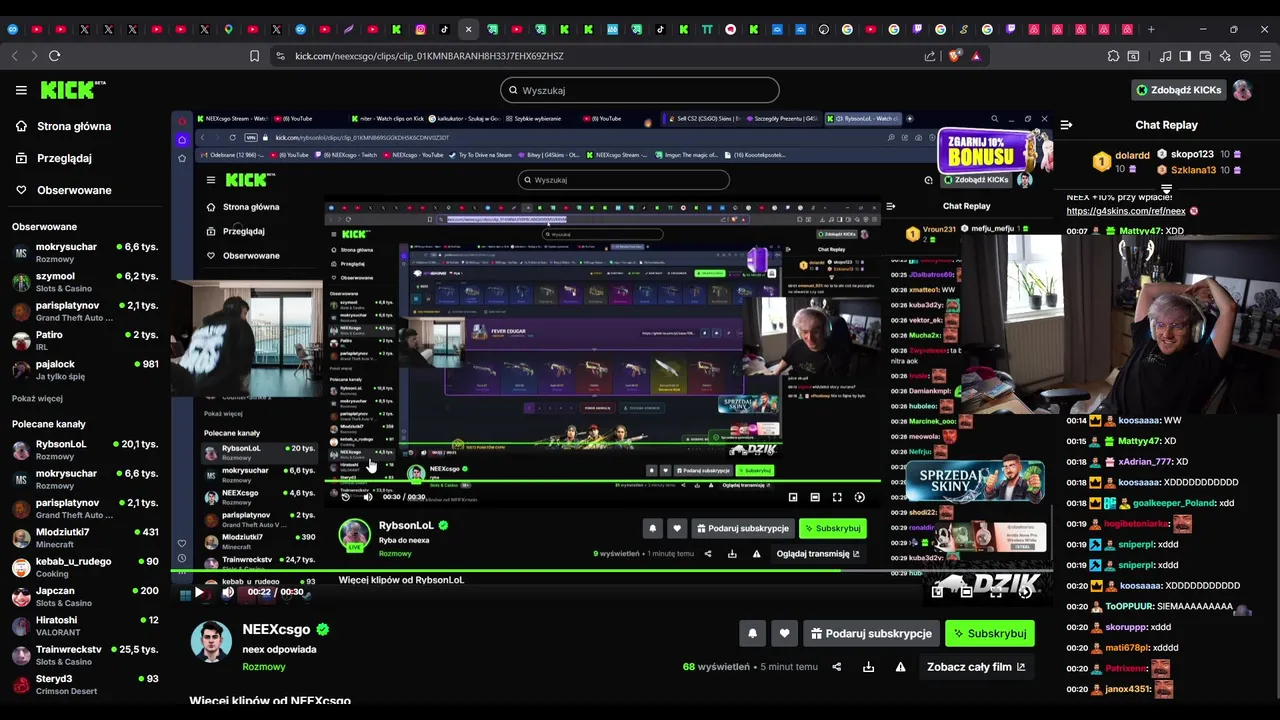Open kebab_u_rudego Cooking channel

(84, 567)
